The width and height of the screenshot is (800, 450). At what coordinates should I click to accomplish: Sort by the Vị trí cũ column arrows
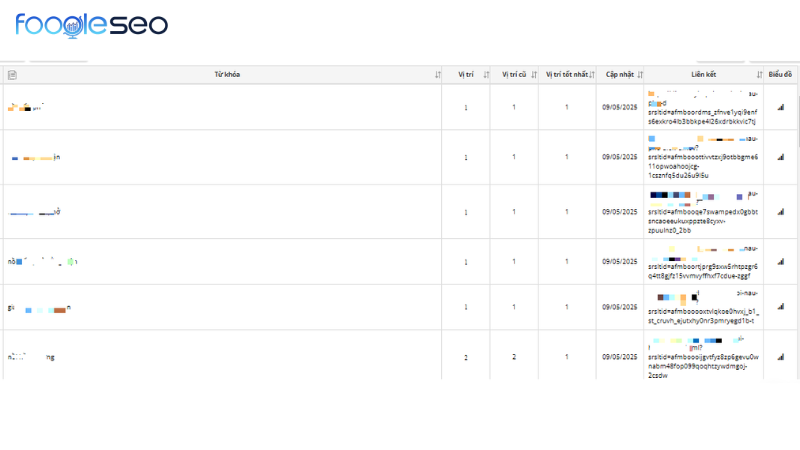(x=535, y=75)
